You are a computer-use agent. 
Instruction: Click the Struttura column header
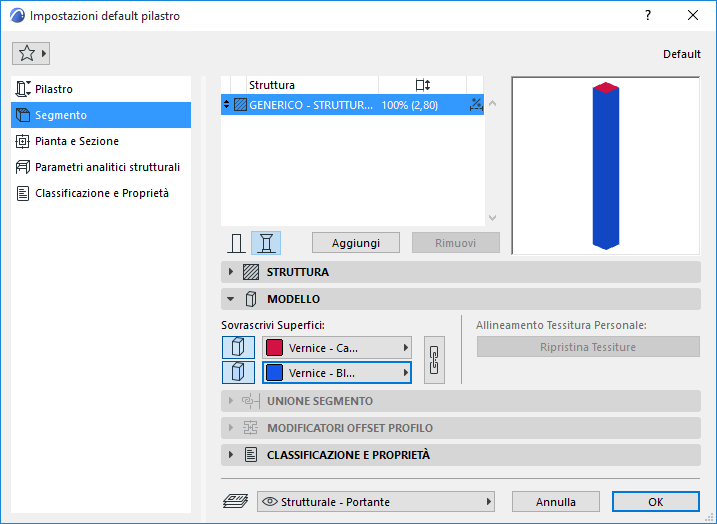coord(312,85)
